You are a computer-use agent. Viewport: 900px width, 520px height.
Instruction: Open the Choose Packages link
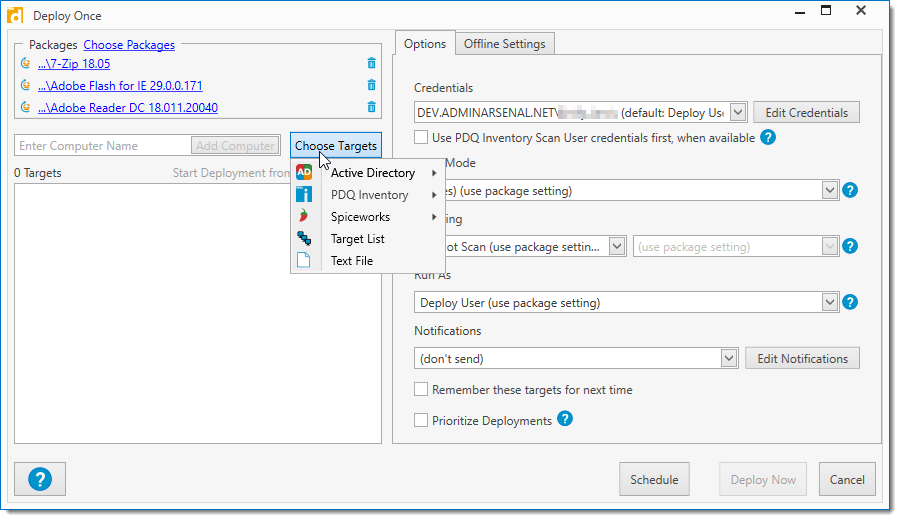point(129,45)
